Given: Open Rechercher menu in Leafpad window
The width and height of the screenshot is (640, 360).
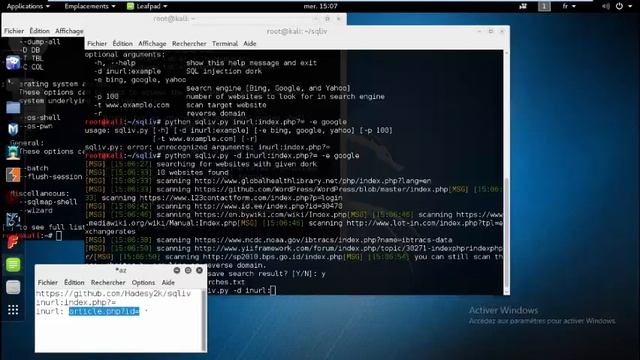Looking at the screenshot, I should [x=108, y=282].
